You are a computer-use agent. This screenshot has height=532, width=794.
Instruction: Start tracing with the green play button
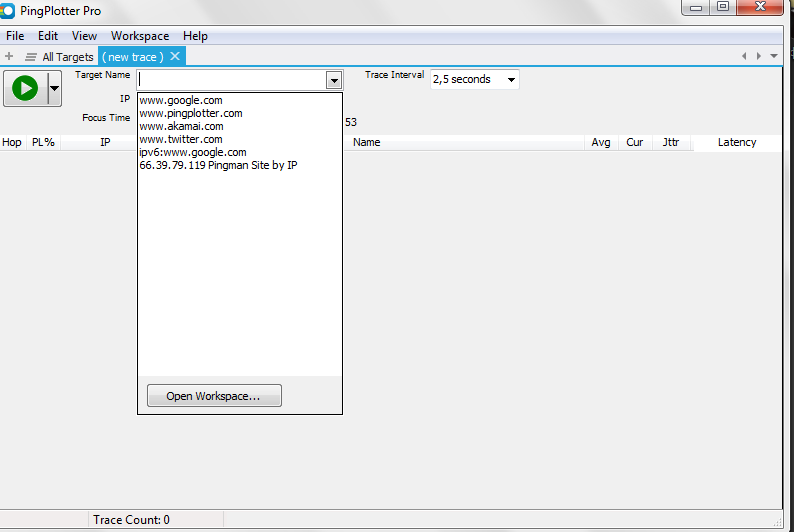pyautogui.click(x=25, y=88)
